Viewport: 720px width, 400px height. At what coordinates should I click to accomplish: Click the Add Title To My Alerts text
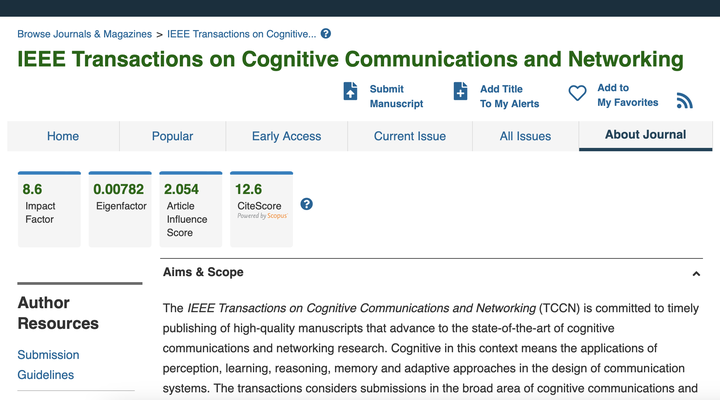click(509, 96)
